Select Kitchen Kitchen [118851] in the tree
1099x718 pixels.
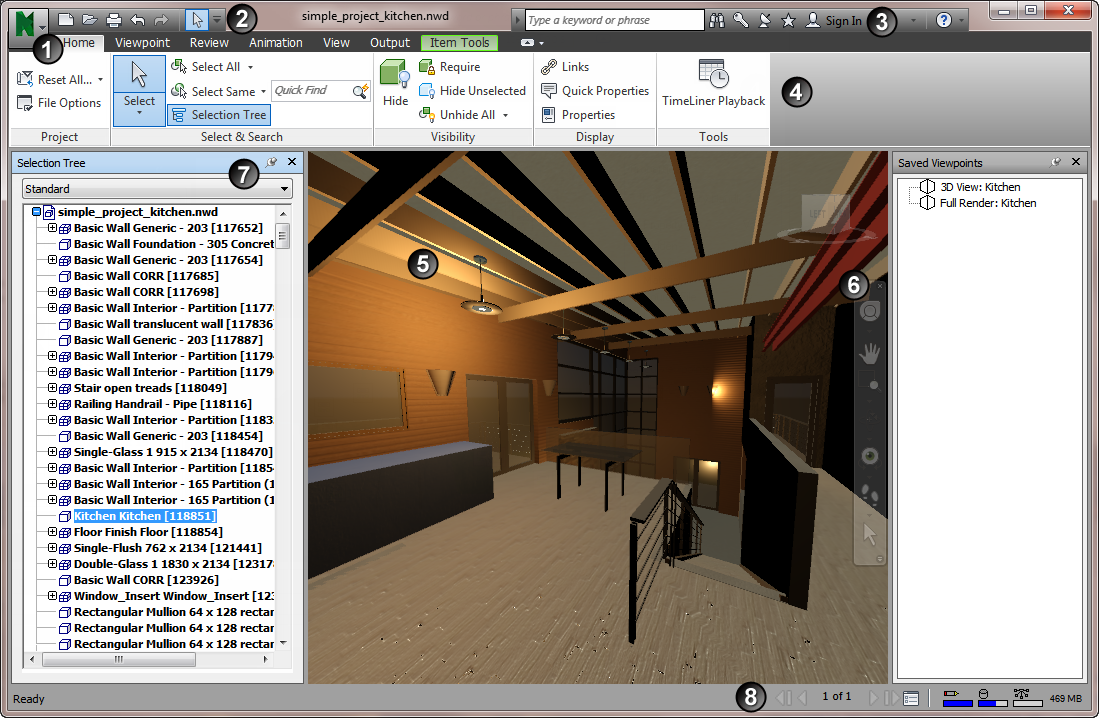(x=145, y=515)
